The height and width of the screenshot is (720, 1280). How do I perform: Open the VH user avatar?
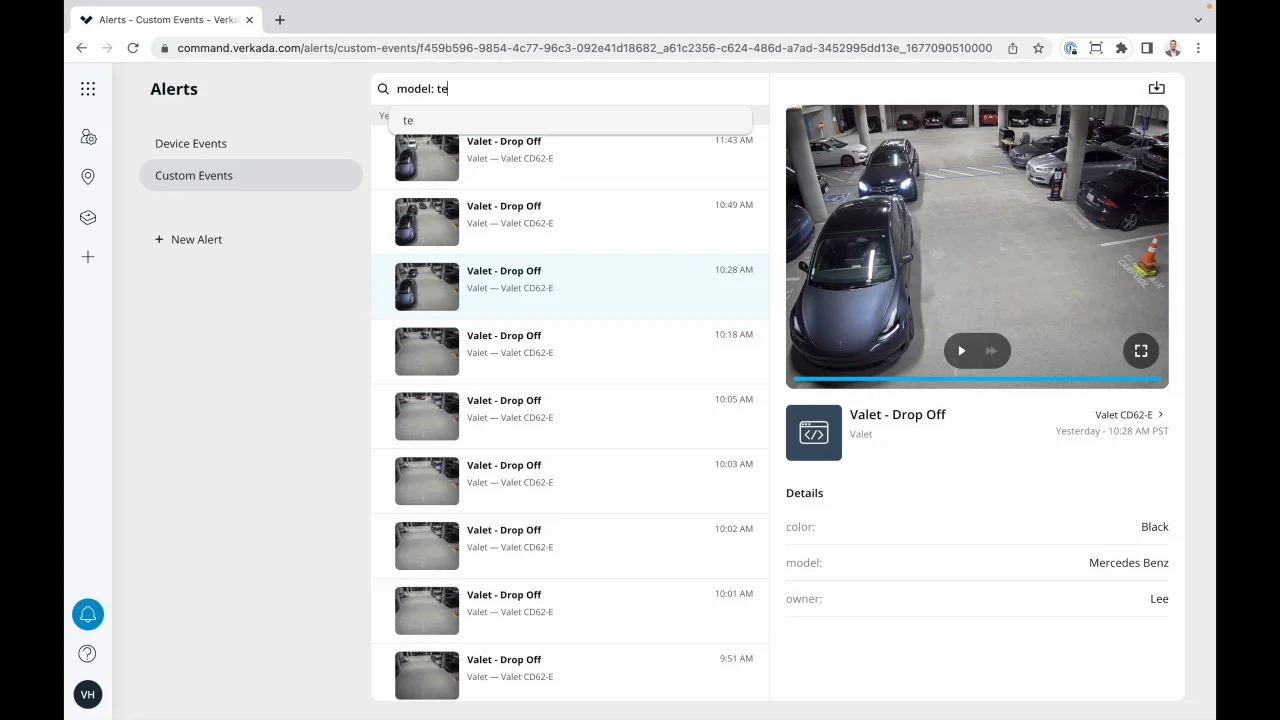(88, 694)
